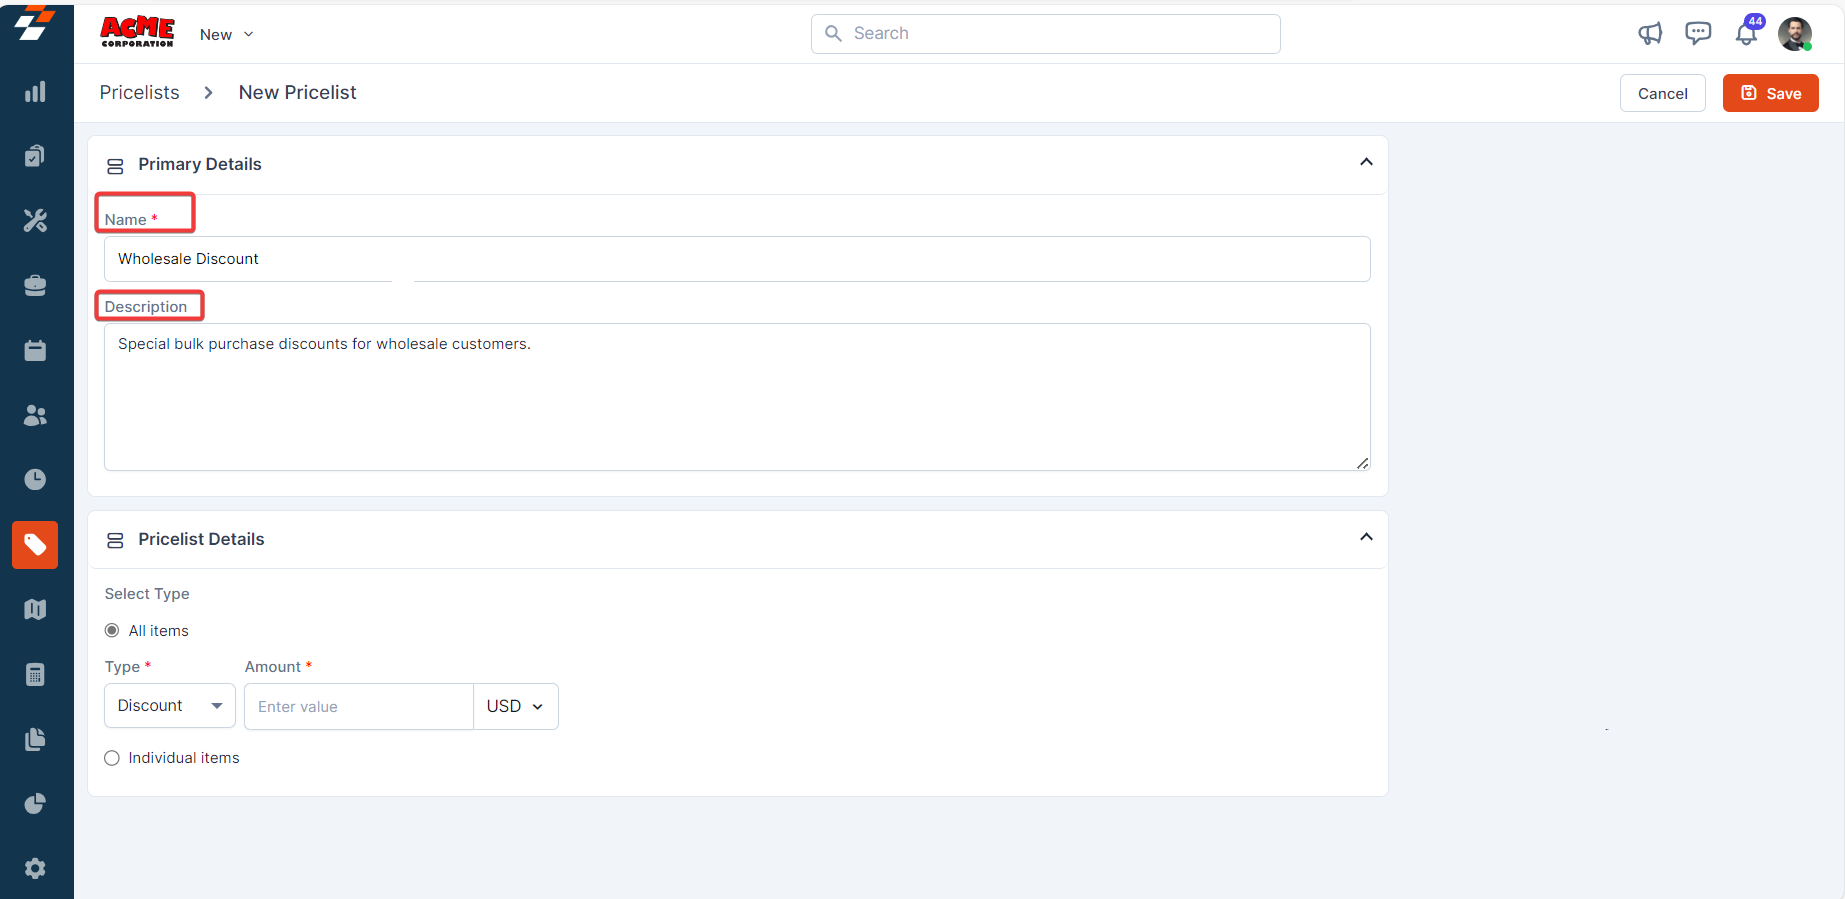Select the Individual items radio button
1845x899 pixels.
click(112, 758)
